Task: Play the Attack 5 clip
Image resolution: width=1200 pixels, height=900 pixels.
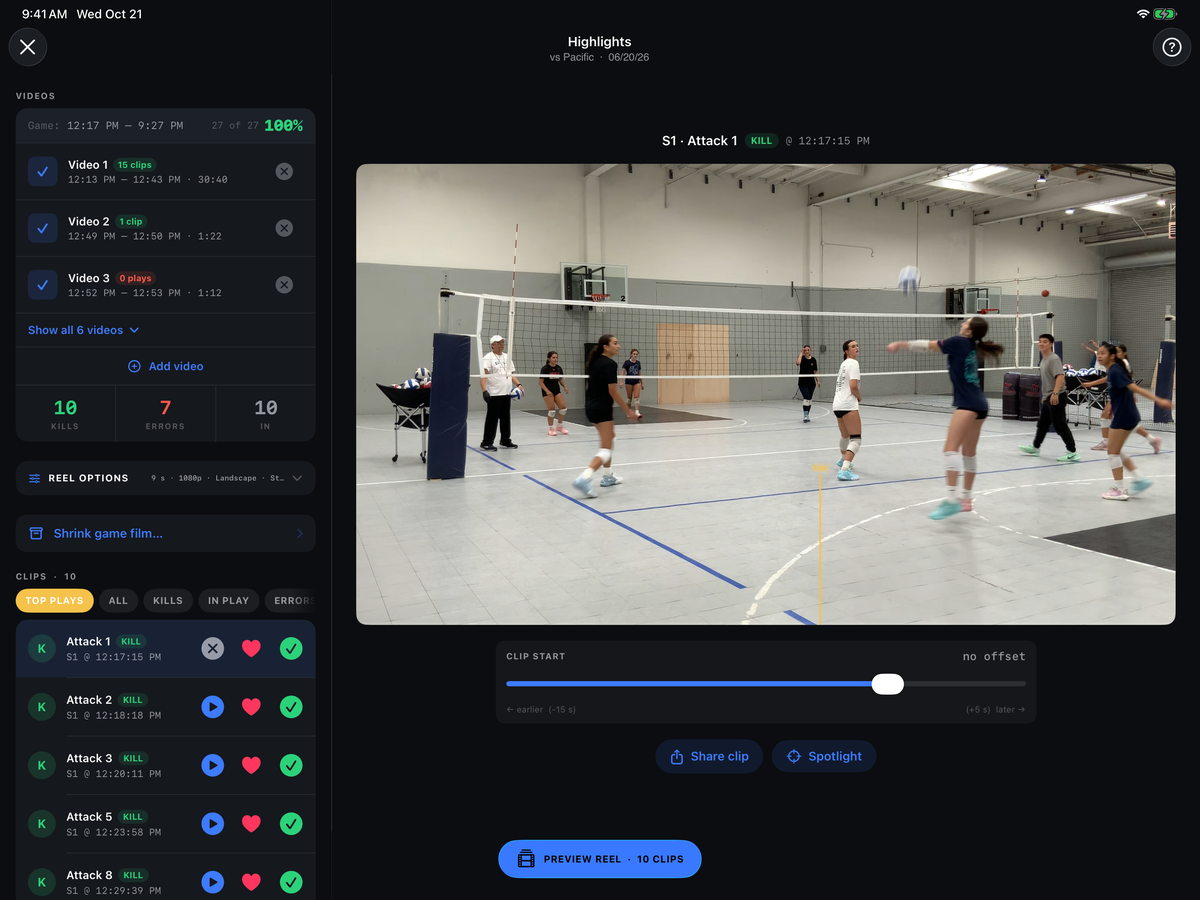Action: 212,824
